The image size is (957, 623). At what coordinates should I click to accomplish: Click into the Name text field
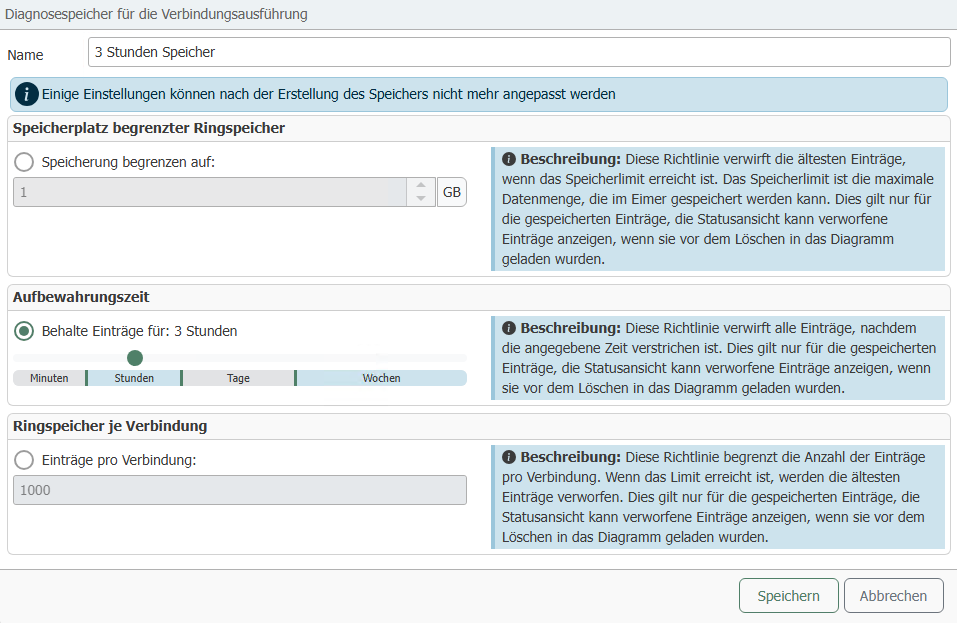coord(518,52)
